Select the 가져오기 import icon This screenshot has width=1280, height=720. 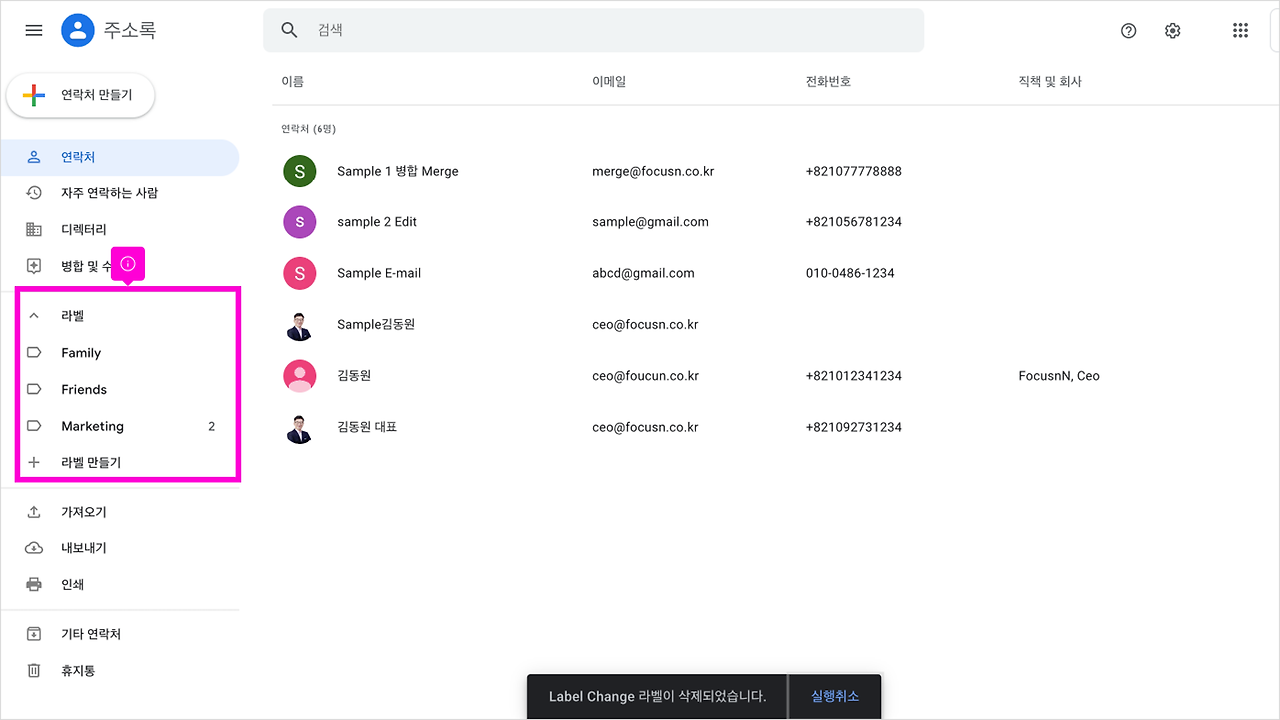tap(33, 511)
